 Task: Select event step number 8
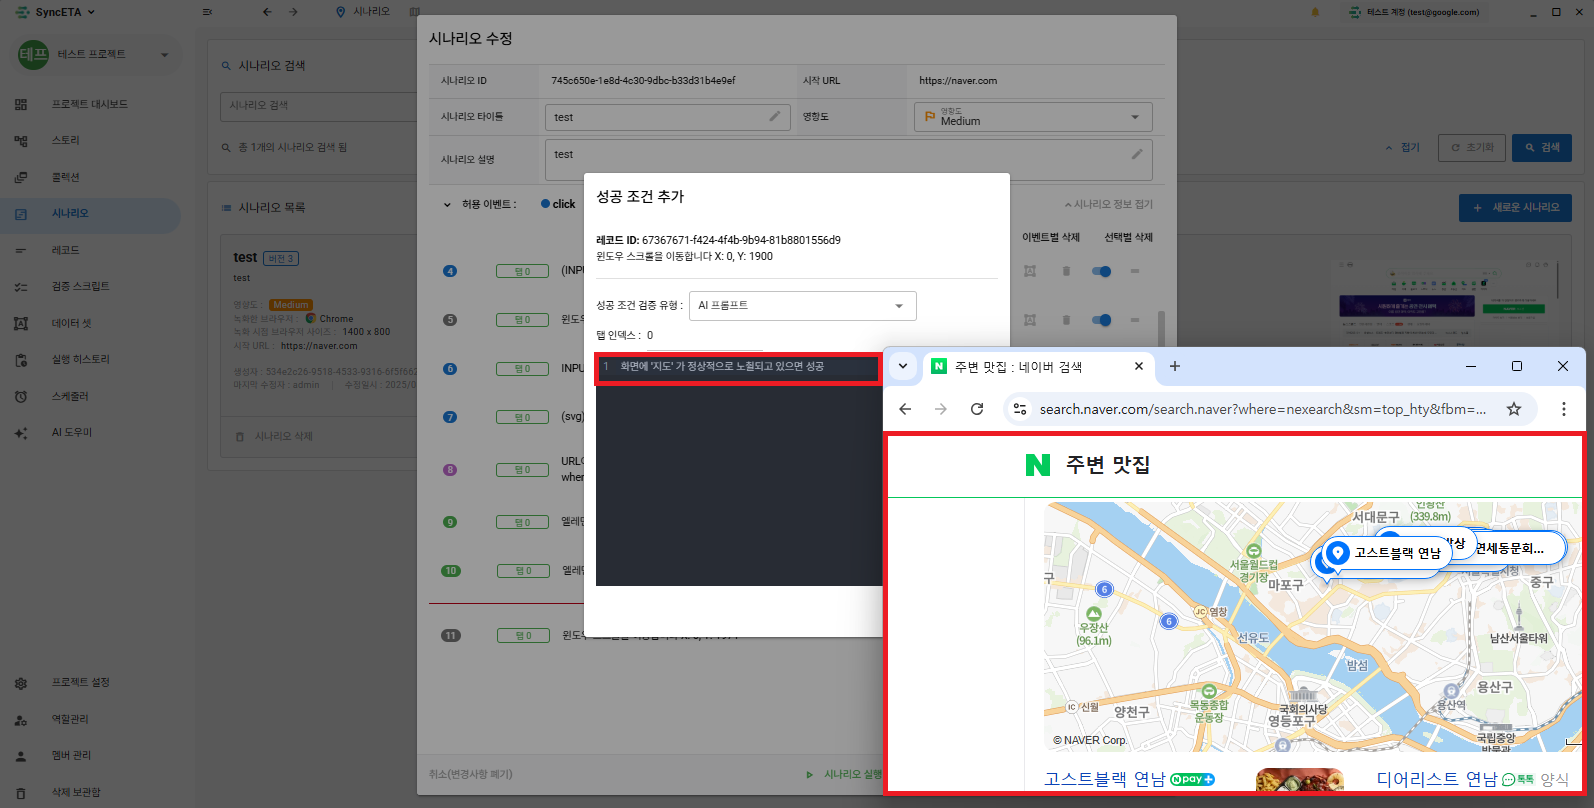coord(450,470)
